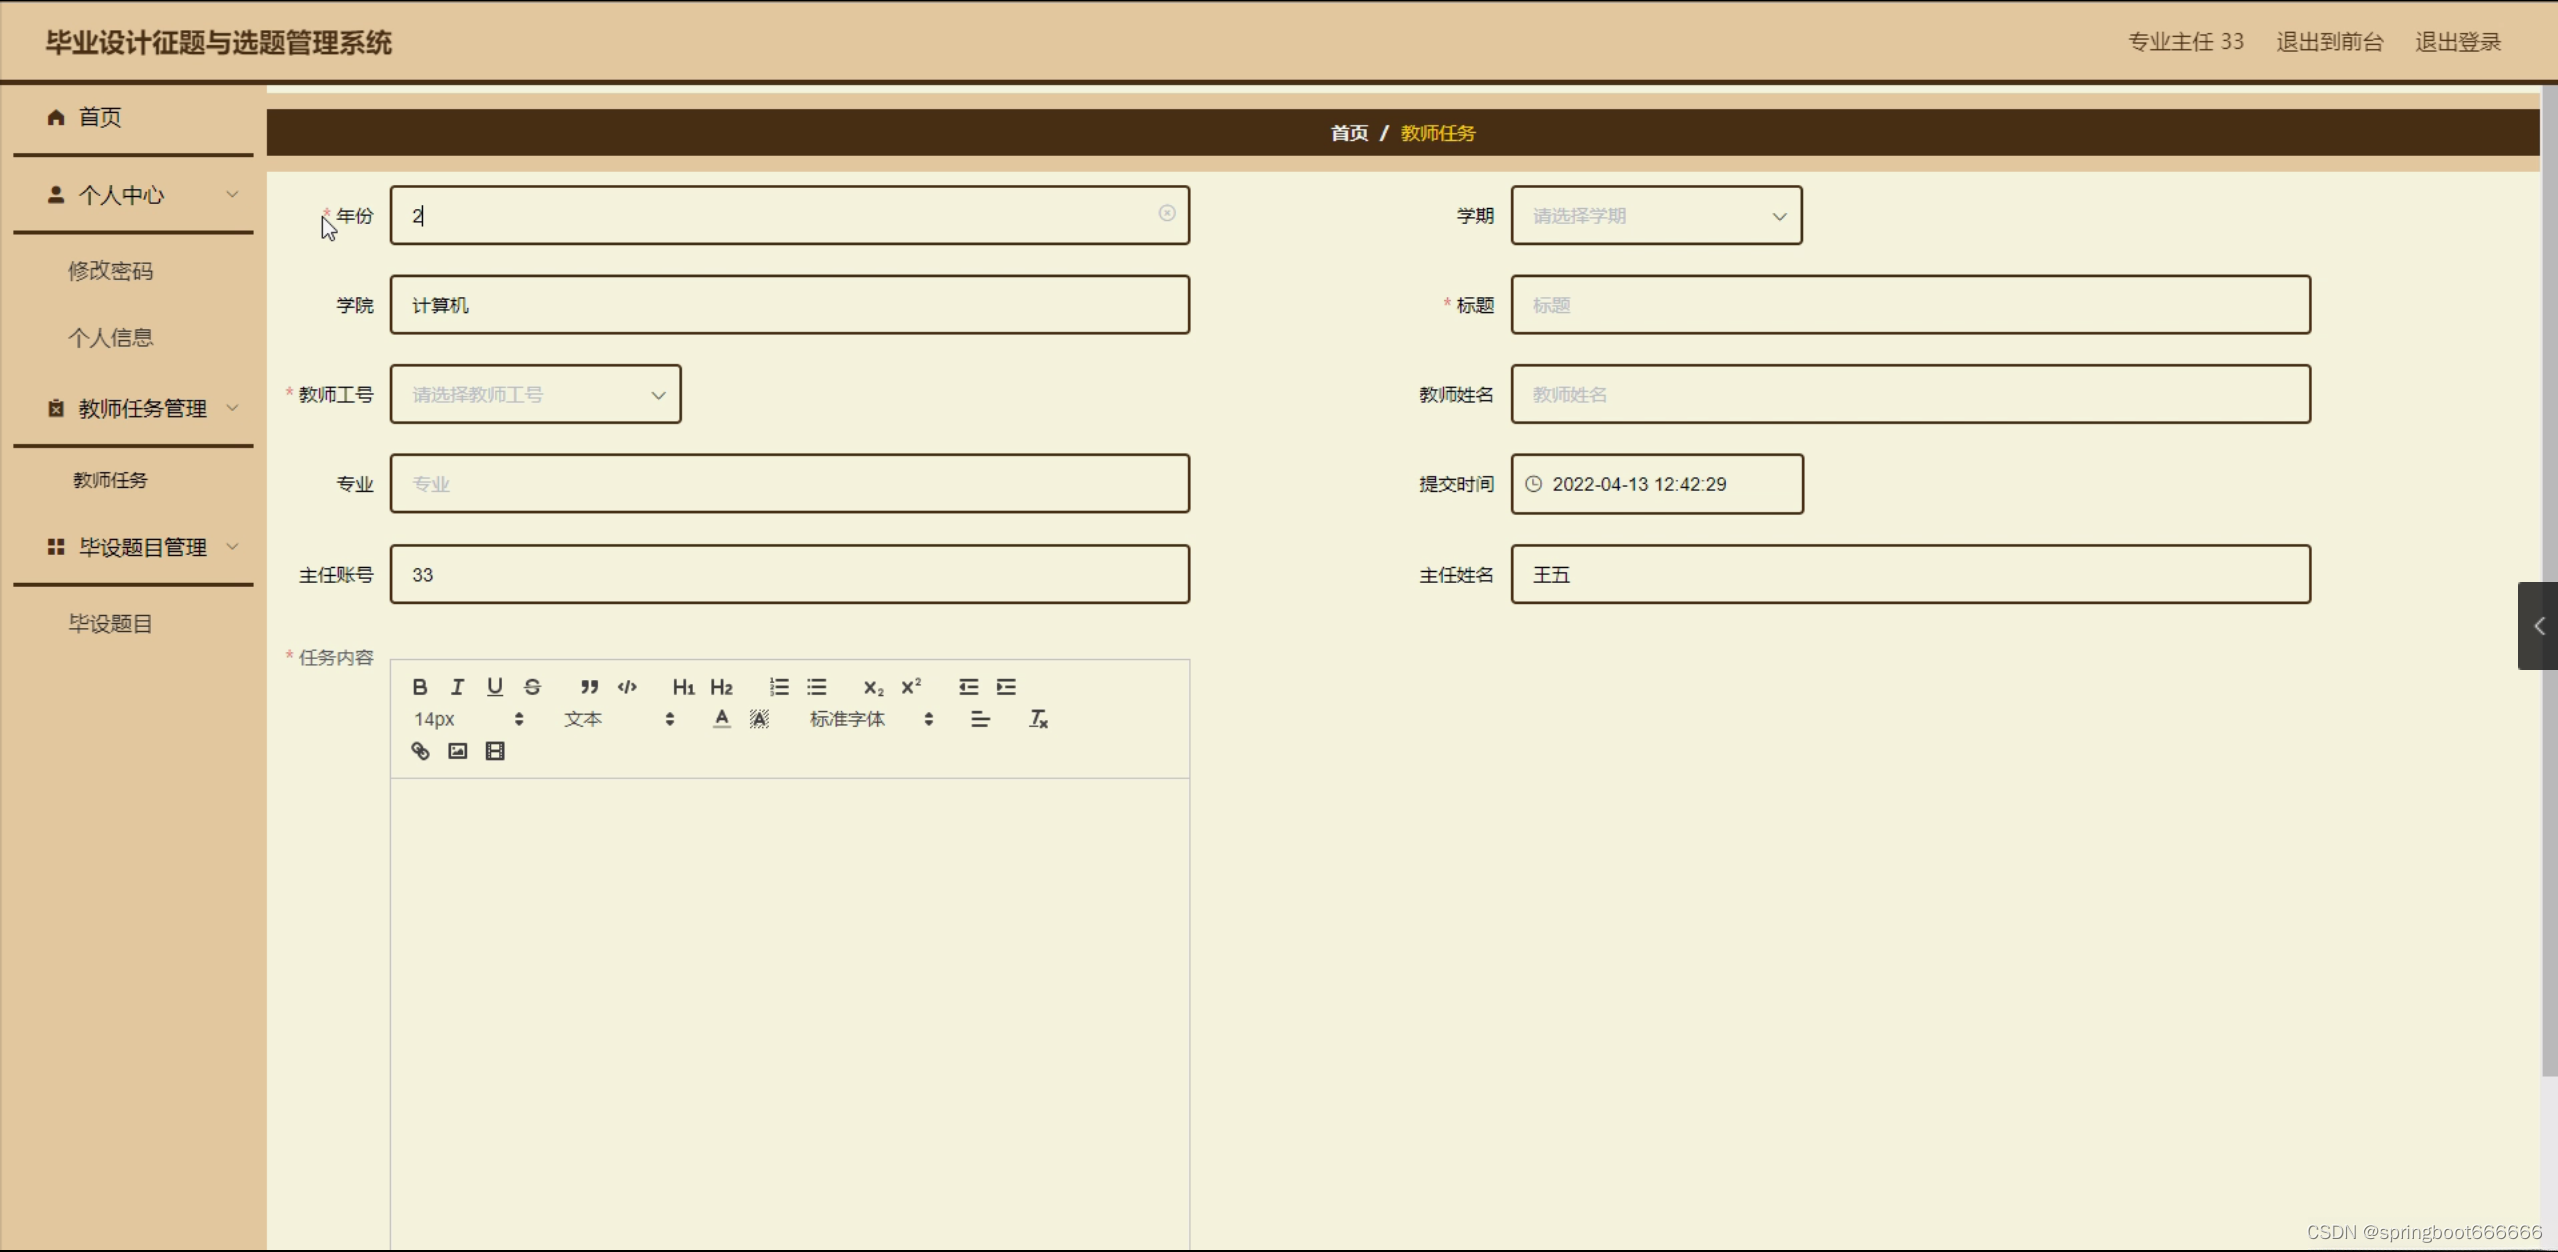Insert an image into task content

click(457, 751)
